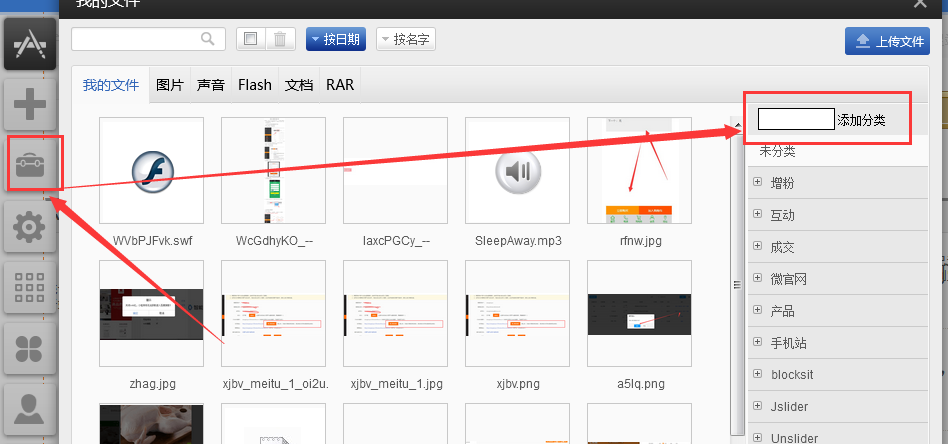Switch to the Flash tab
Screen dimensions: 948x444
coord(254,85)
